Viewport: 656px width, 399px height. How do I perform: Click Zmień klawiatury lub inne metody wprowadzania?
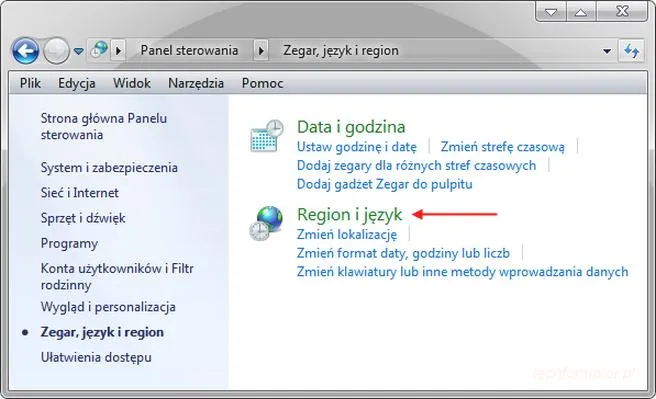point(462,272)
